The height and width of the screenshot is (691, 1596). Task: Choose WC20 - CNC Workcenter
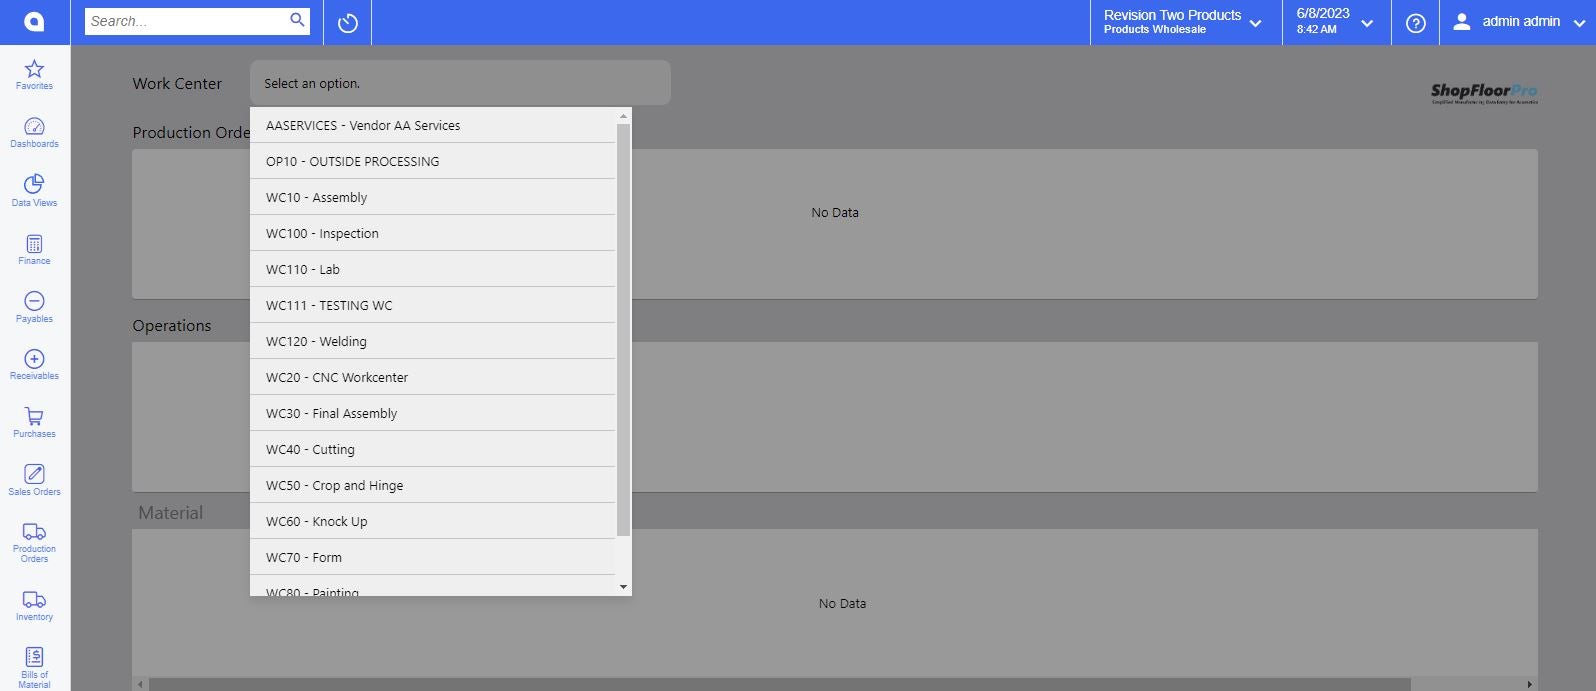coord(433,377)
